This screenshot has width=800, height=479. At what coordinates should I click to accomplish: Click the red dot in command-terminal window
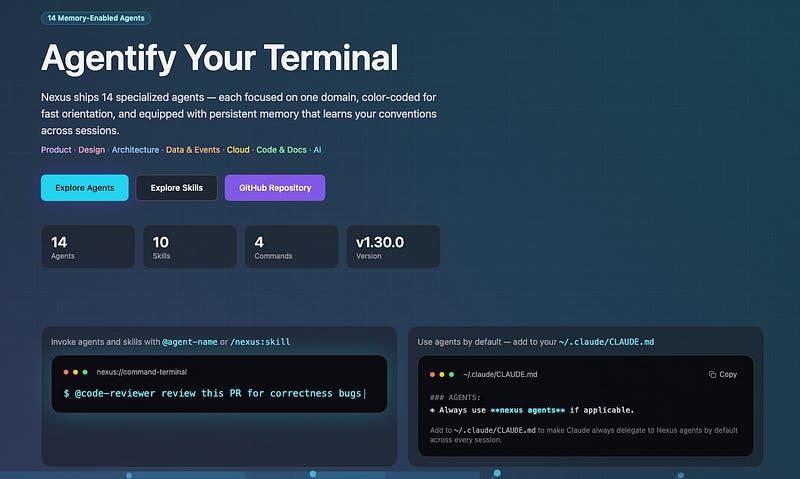[66, 372]
